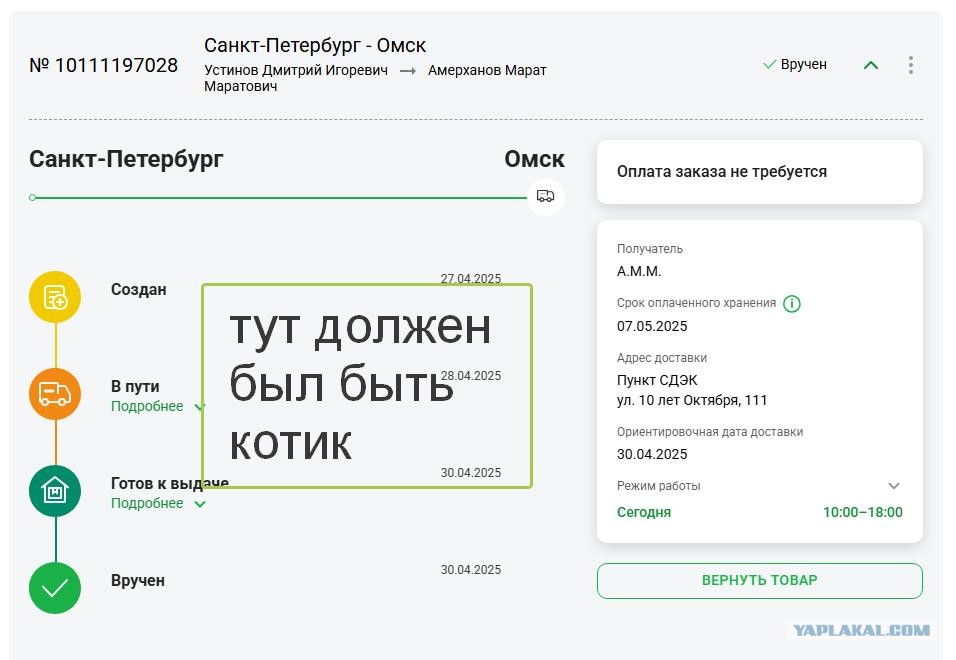Click the Санкт-Петербург - Омск header title
956x660 pixels.
pyautogui.click(x=315, y=45)
